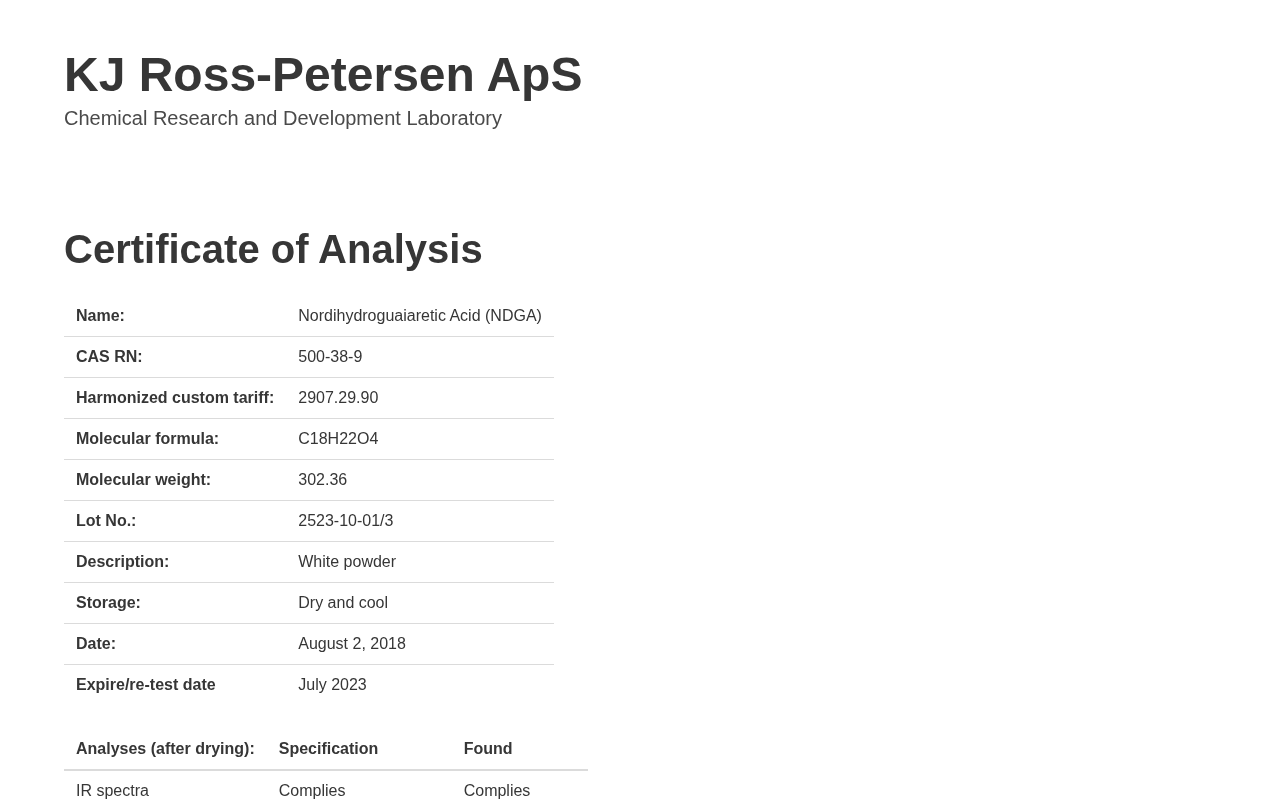1280x800 pixels.
Task: Click the molecular weight value 302.36
Action: pyautogui.click(x=322, y=480)
